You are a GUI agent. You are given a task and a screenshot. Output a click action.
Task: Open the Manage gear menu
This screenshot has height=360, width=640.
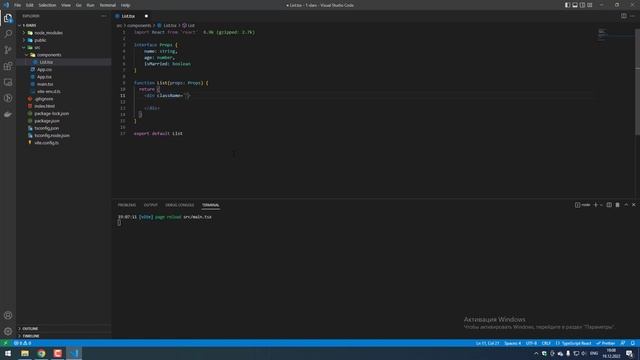[8, 331]
